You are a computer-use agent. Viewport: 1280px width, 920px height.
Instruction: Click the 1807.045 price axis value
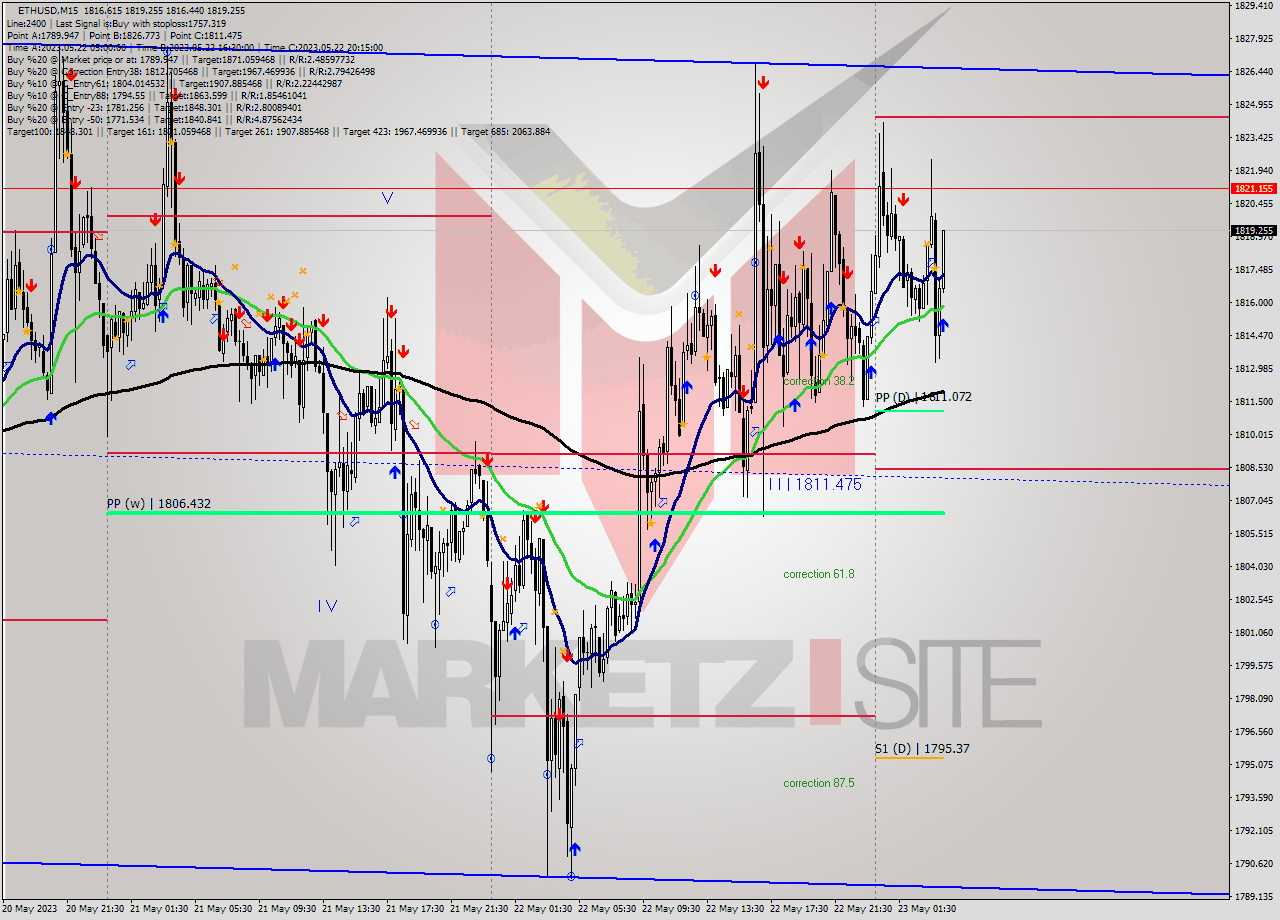click(x=1253, y=500)
